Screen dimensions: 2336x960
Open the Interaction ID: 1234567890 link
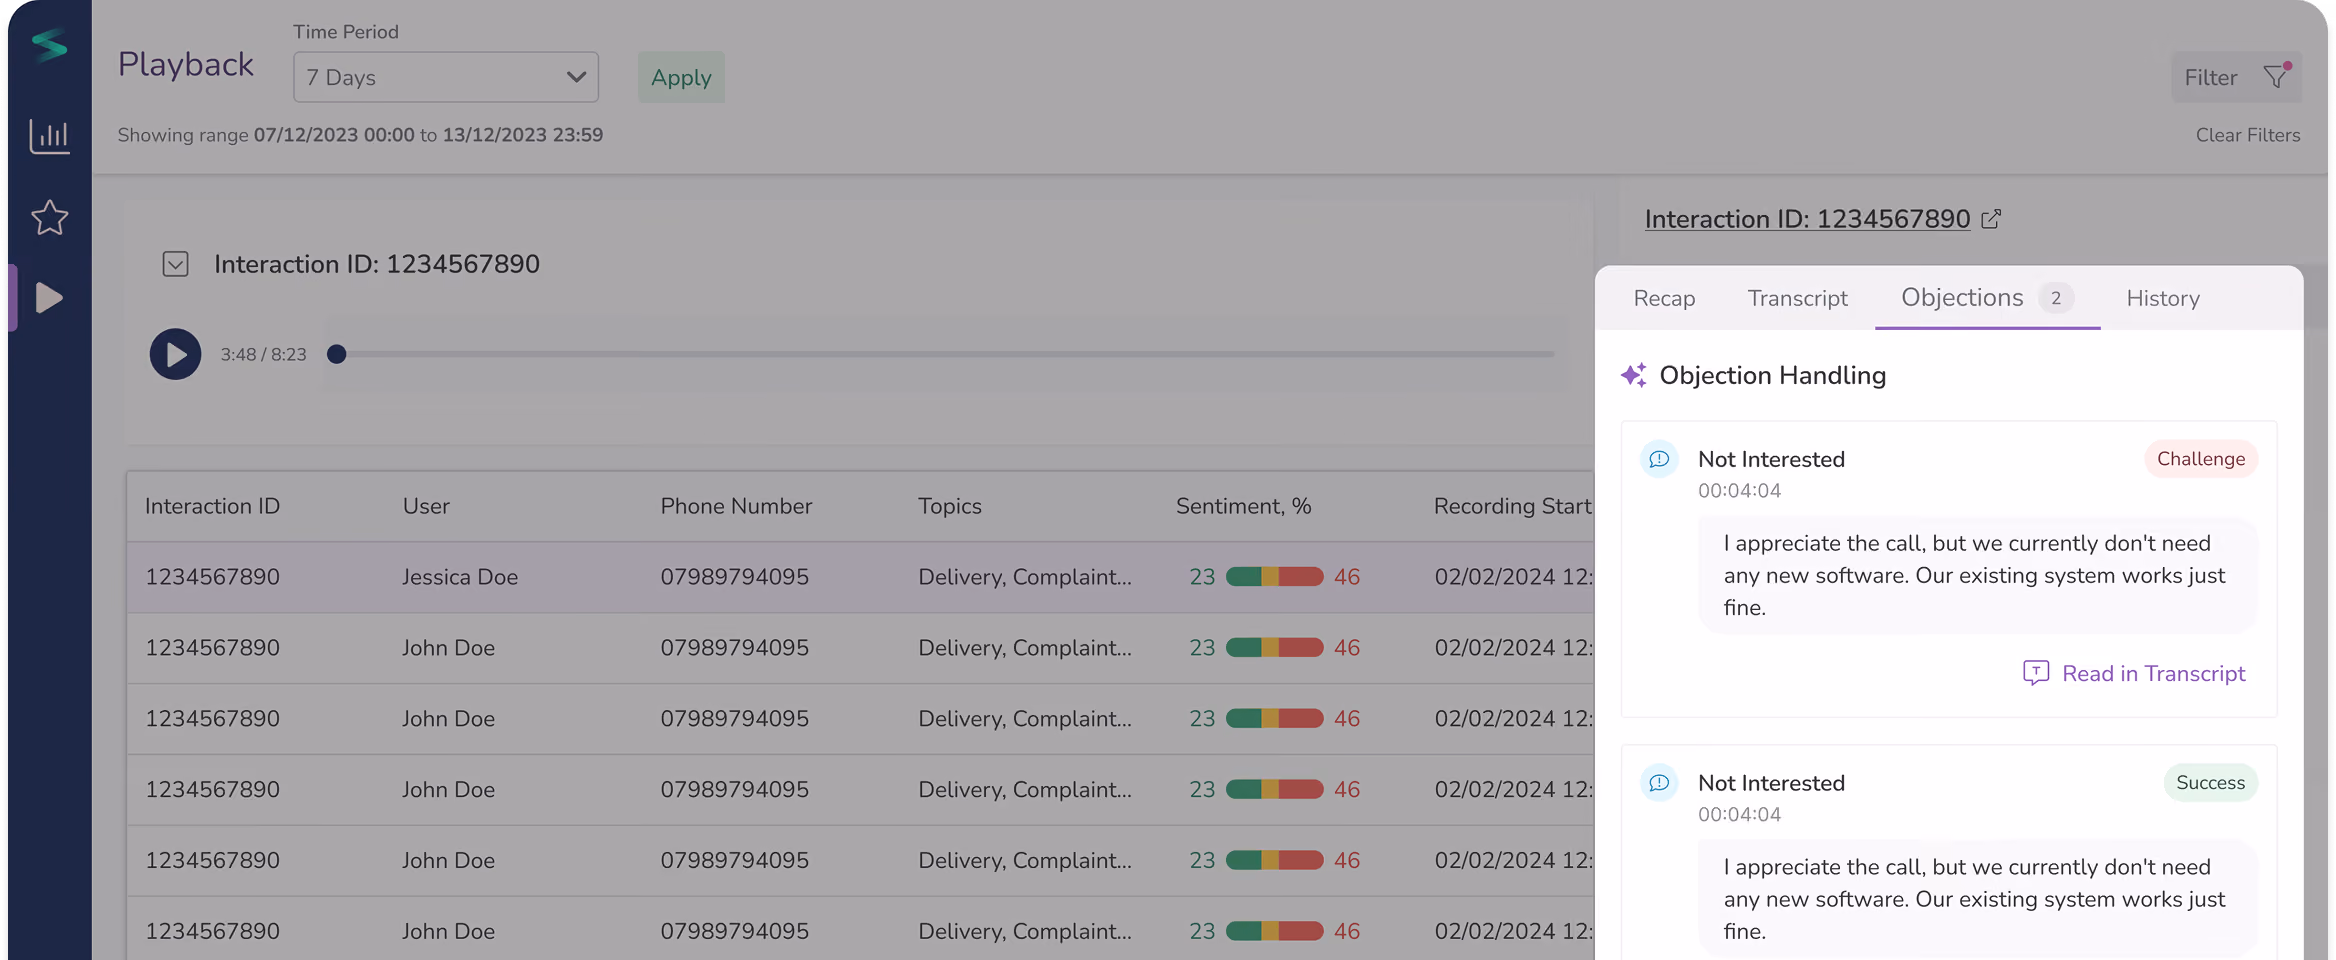coord(1807,219)
